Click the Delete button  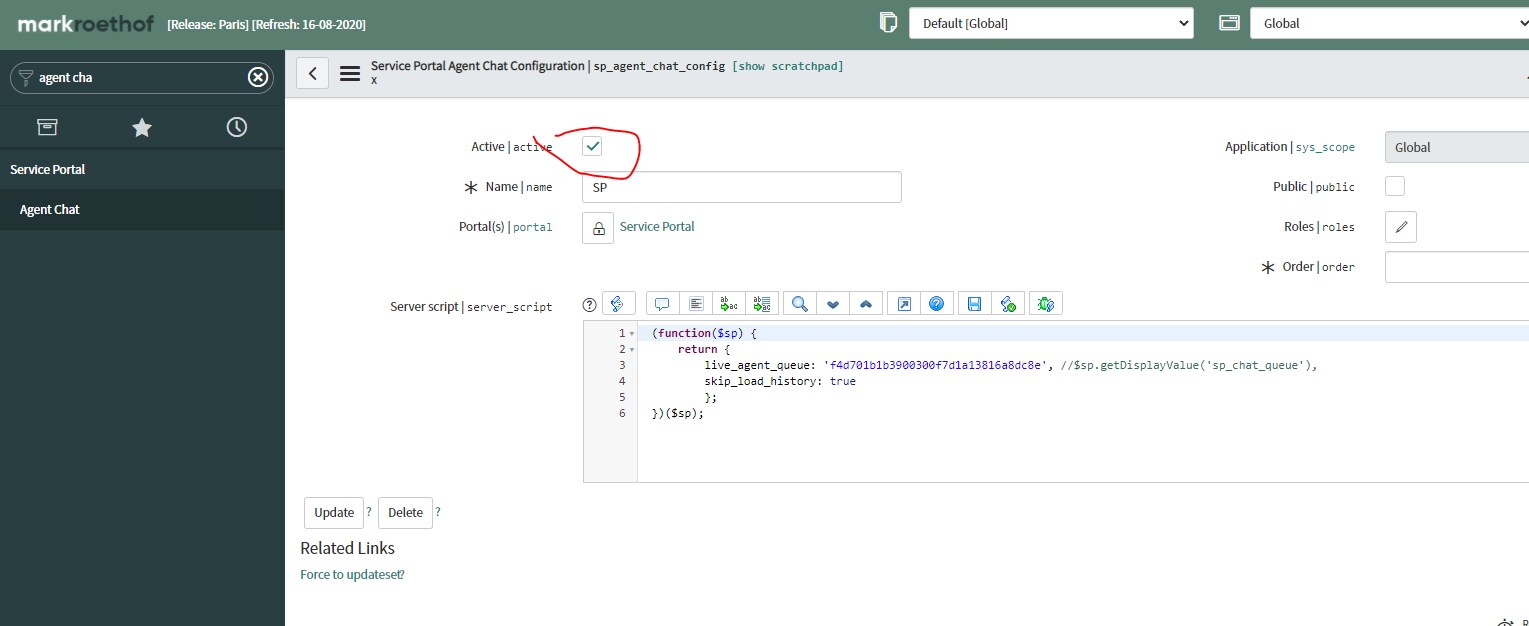point(405,512)
